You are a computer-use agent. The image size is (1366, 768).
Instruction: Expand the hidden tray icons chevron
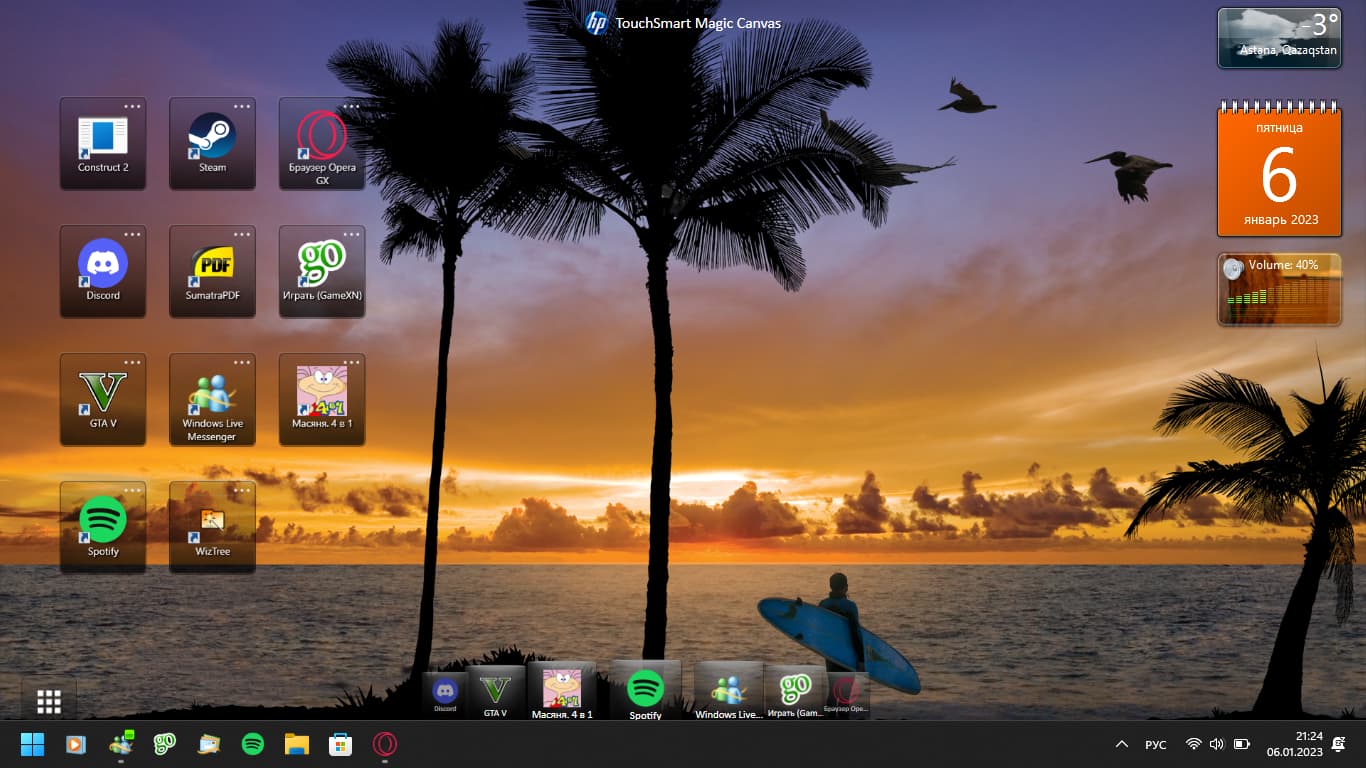1122,744
